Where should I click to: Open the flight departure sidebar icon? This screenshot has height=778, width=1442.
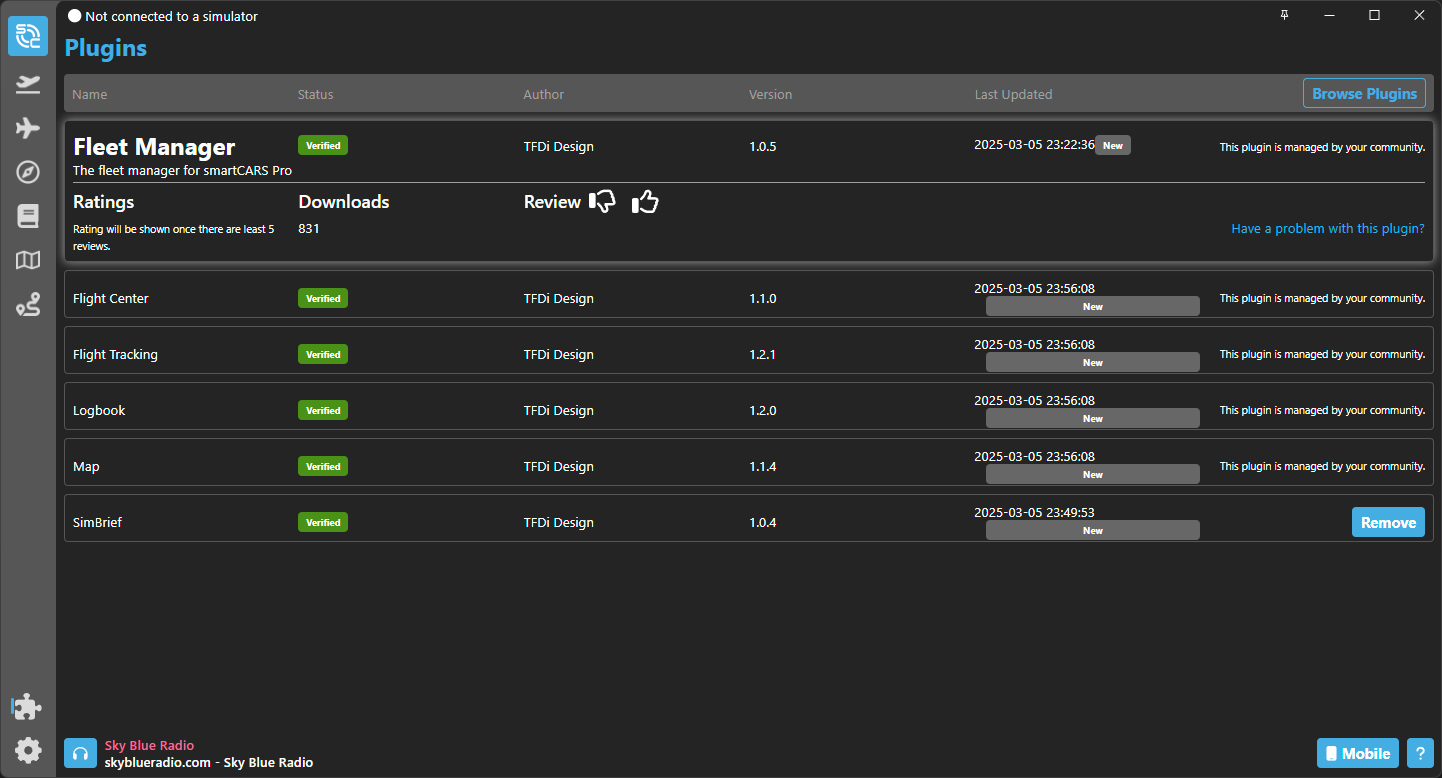(x=28, y=84)
